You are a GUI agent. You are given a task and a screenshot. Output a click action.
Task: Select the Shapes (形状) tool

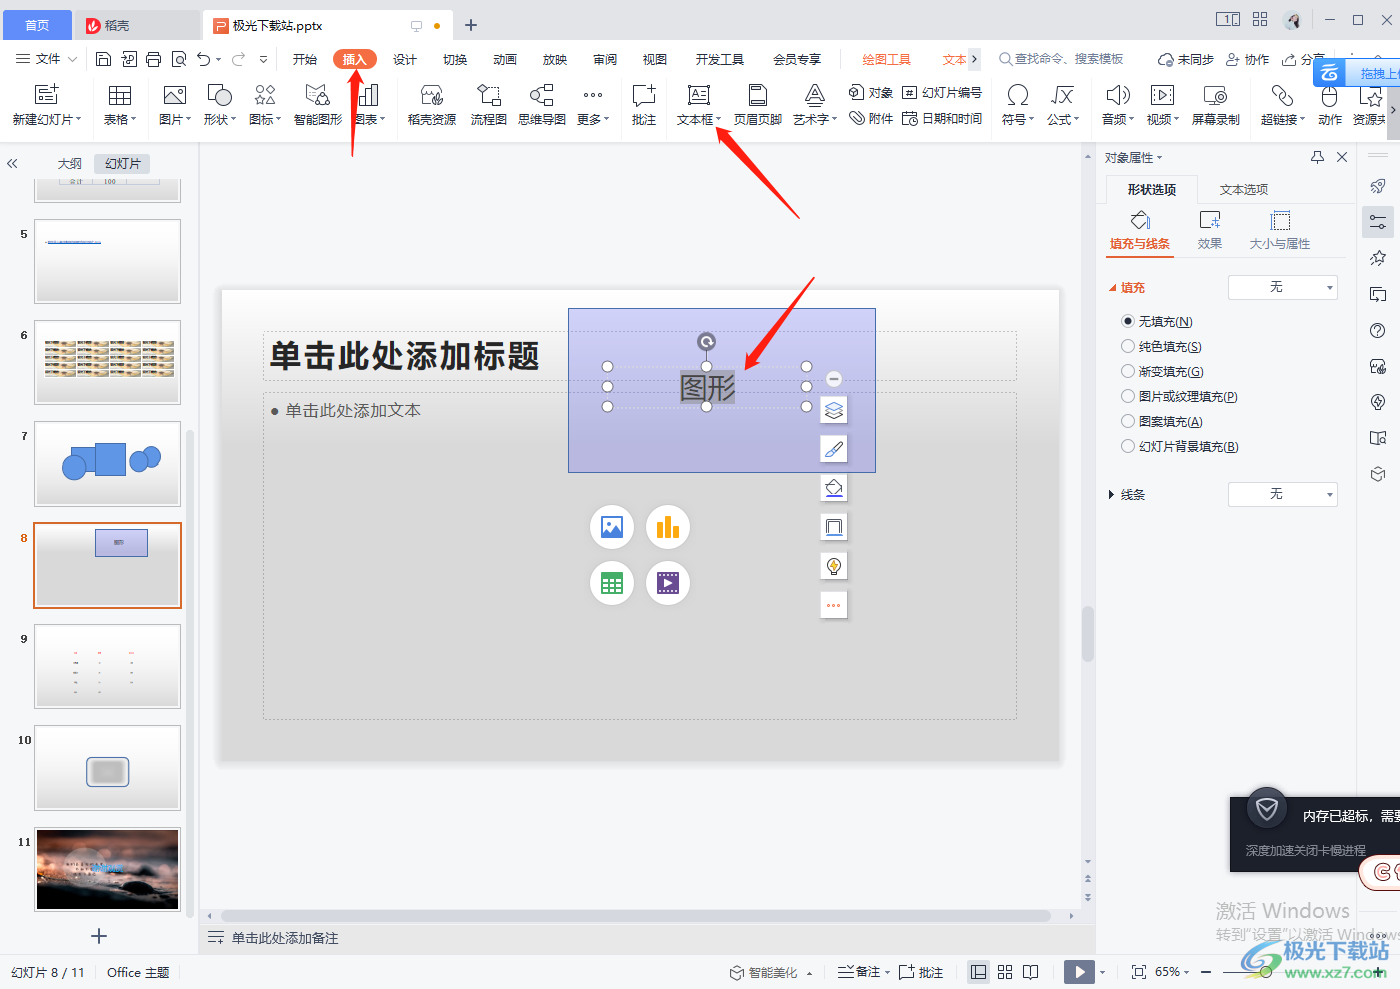tap(220, 105)
